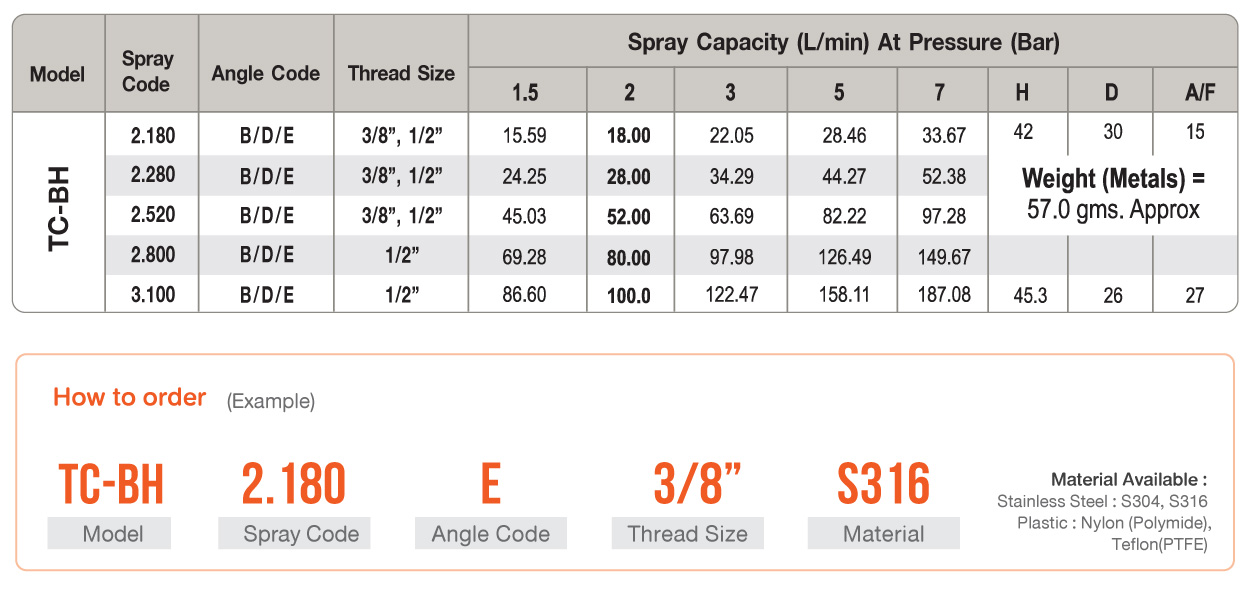
Task: Select spray code 2.800 entry
Action: pyautogui.click(x=152, y=255)
